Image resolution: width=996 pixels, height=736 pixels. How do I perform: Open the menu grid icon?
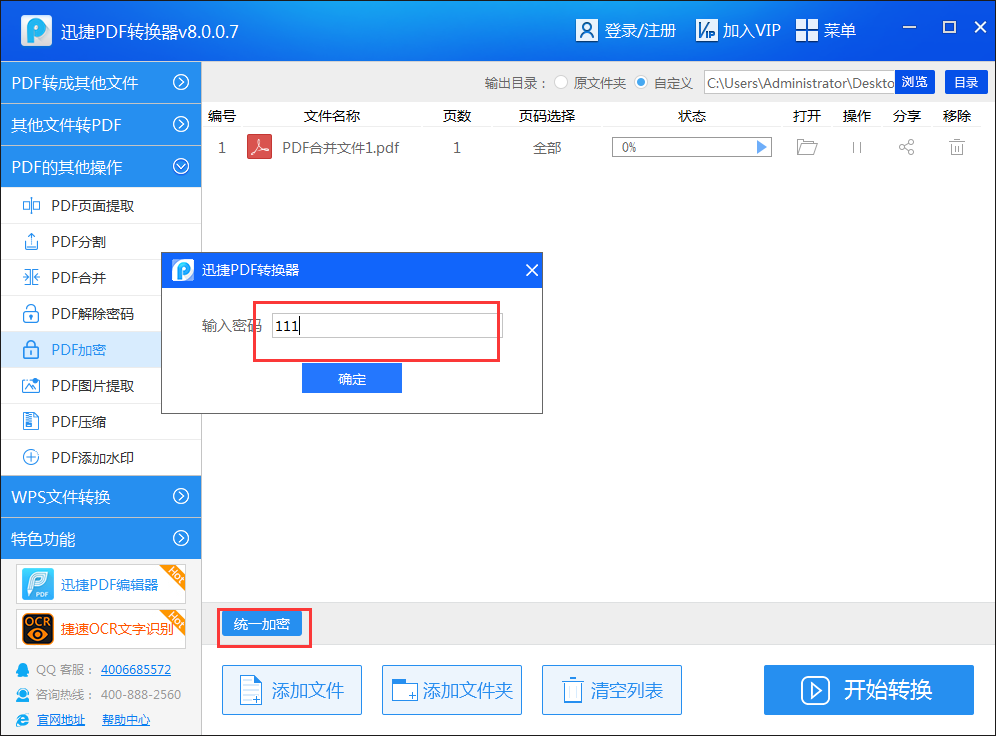(x=806, y=30)
